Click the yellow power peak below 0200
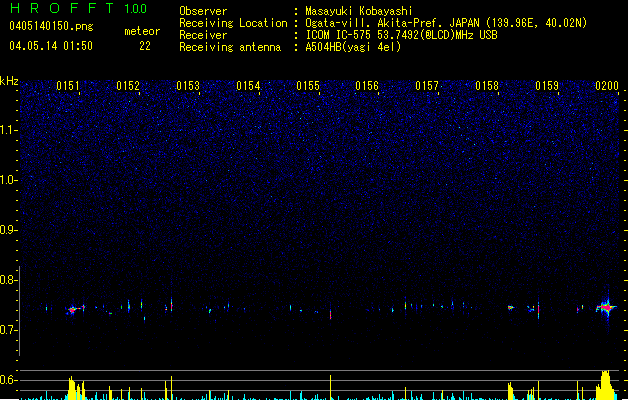The image size is (629, 400). point(606,385)
